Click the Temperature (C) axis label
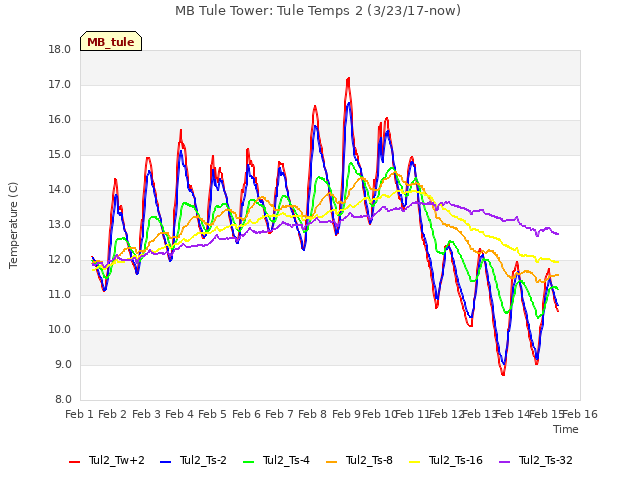This screenshot has width=640, height=480. tap(13, 225)
